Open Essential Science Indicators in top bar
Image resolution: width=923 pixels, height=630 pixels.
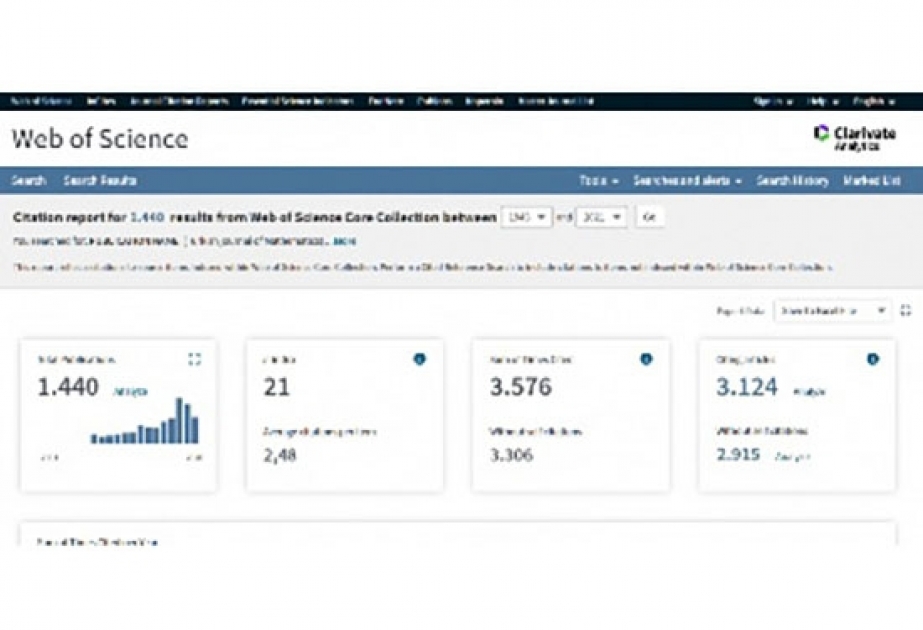click(x=298, y=101)
